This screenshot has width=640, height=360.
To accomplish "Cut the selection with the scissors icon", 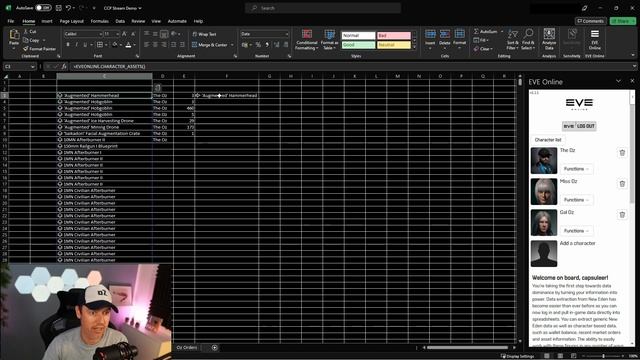I will 26,31.
